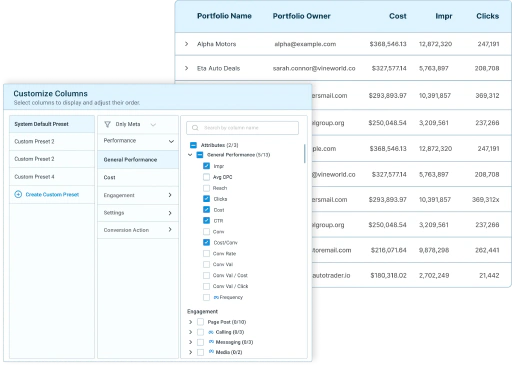Click the Meta icon next to Calling
This screenshot has width=512, height=366.
point(211,332)
